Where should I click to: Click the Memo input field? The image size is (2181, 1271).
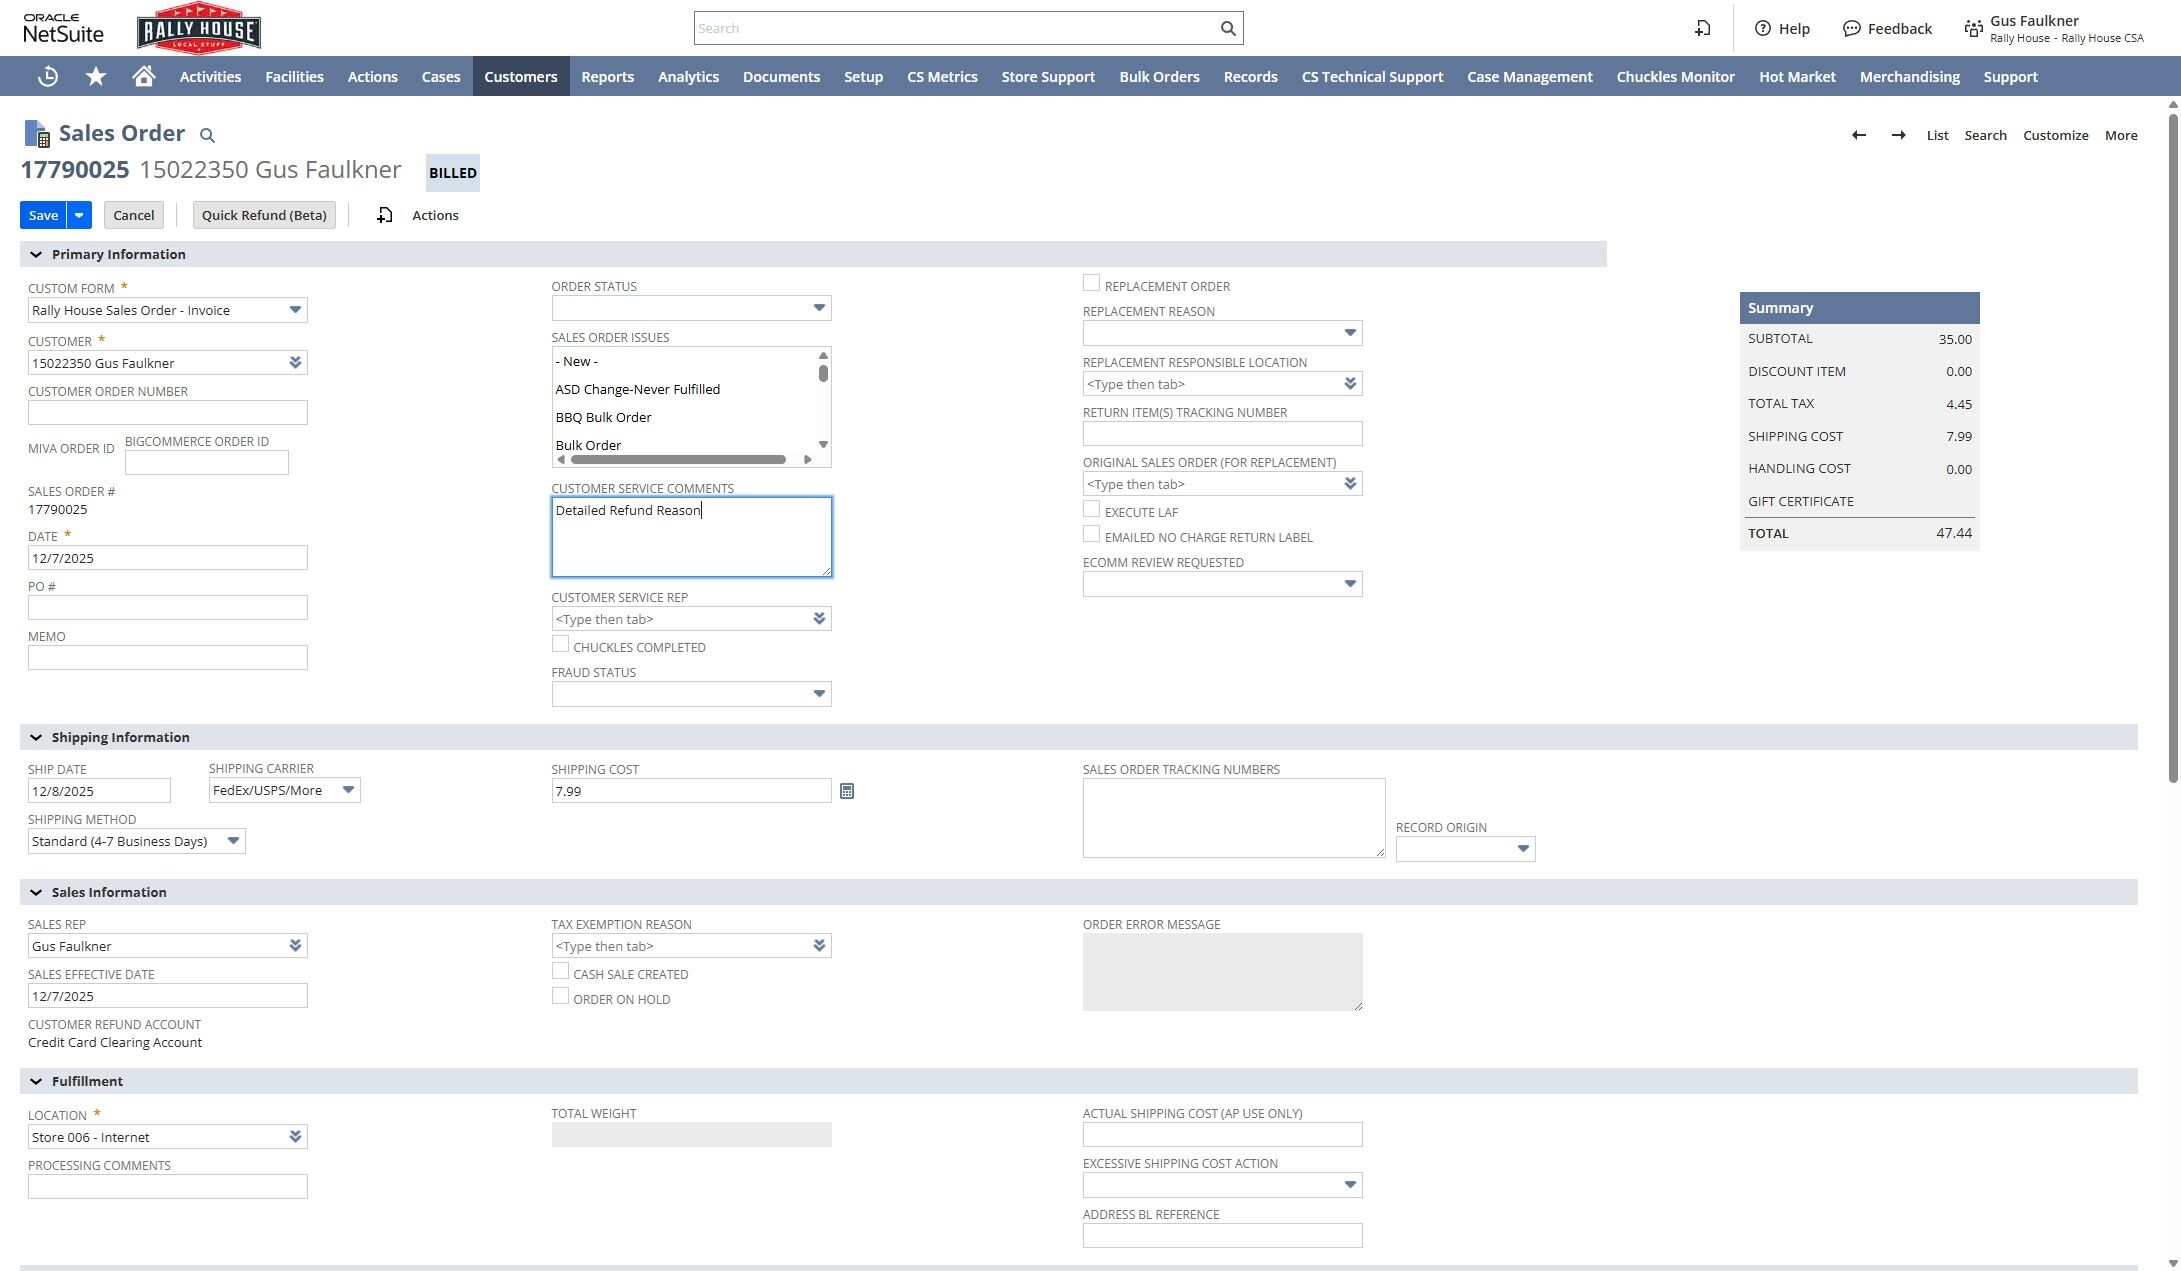coord(167,657)
